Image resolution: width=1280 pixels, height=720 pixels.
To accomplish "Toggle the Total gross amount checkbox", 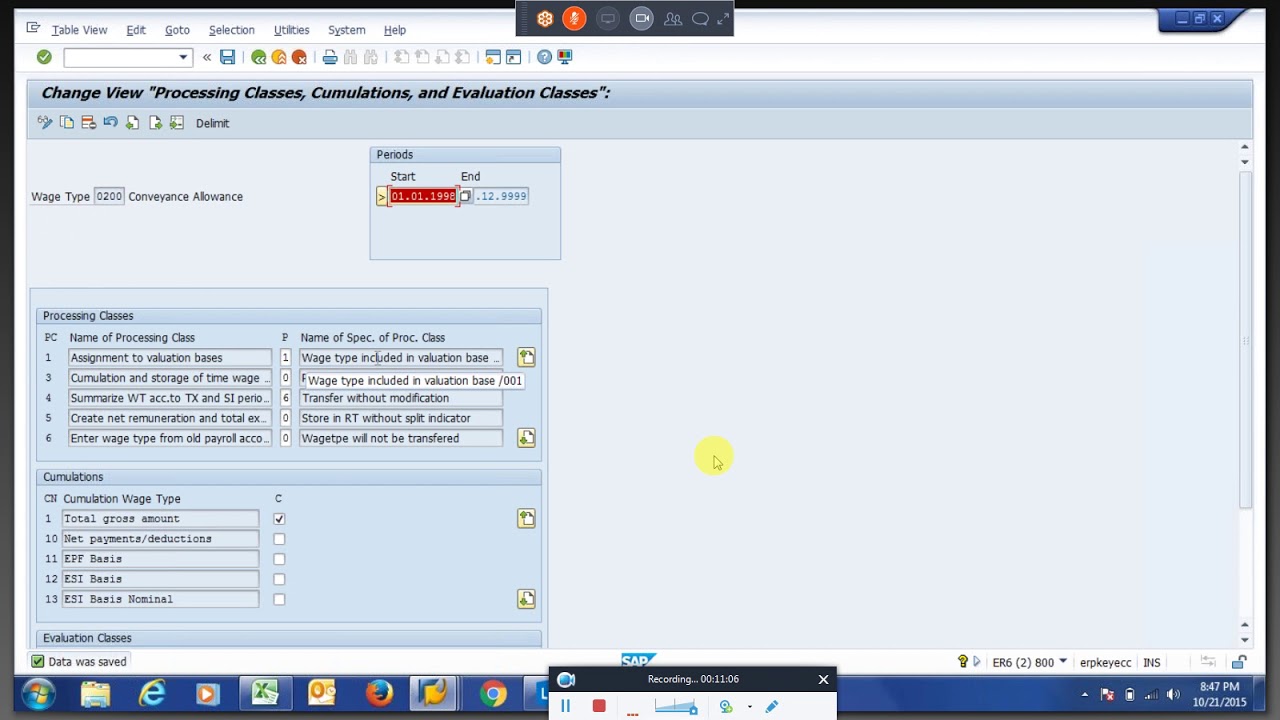I will 279,519.
